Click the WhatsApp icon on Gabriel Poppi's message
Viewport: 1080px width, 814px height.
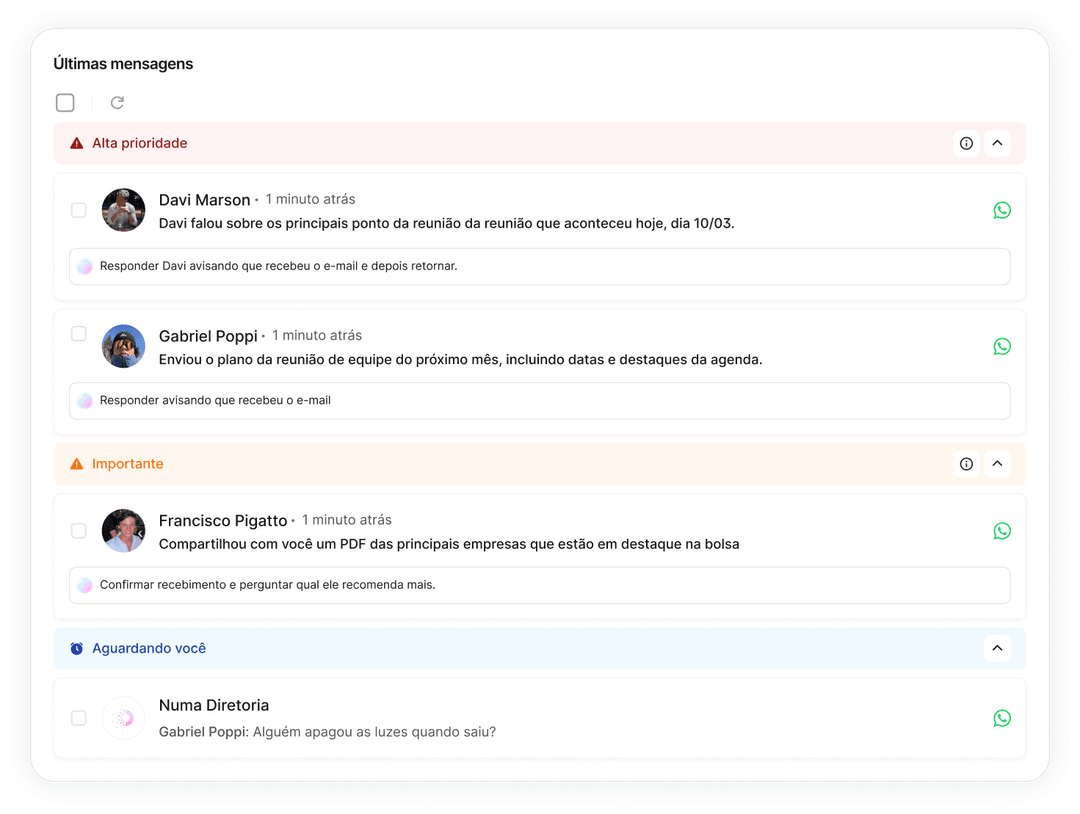click(1002, 346)
